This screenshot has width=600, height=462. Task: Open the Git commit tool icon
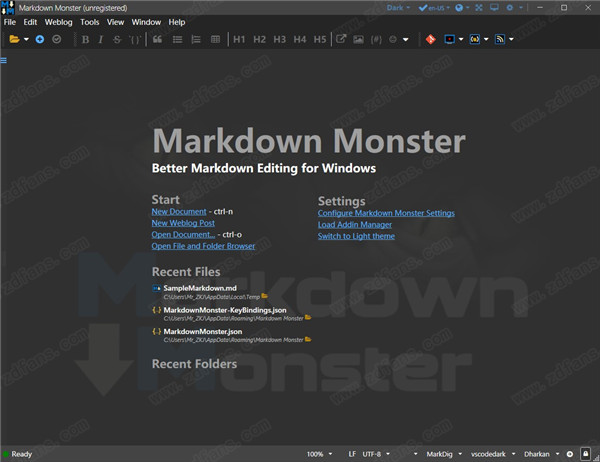point(431,39)
